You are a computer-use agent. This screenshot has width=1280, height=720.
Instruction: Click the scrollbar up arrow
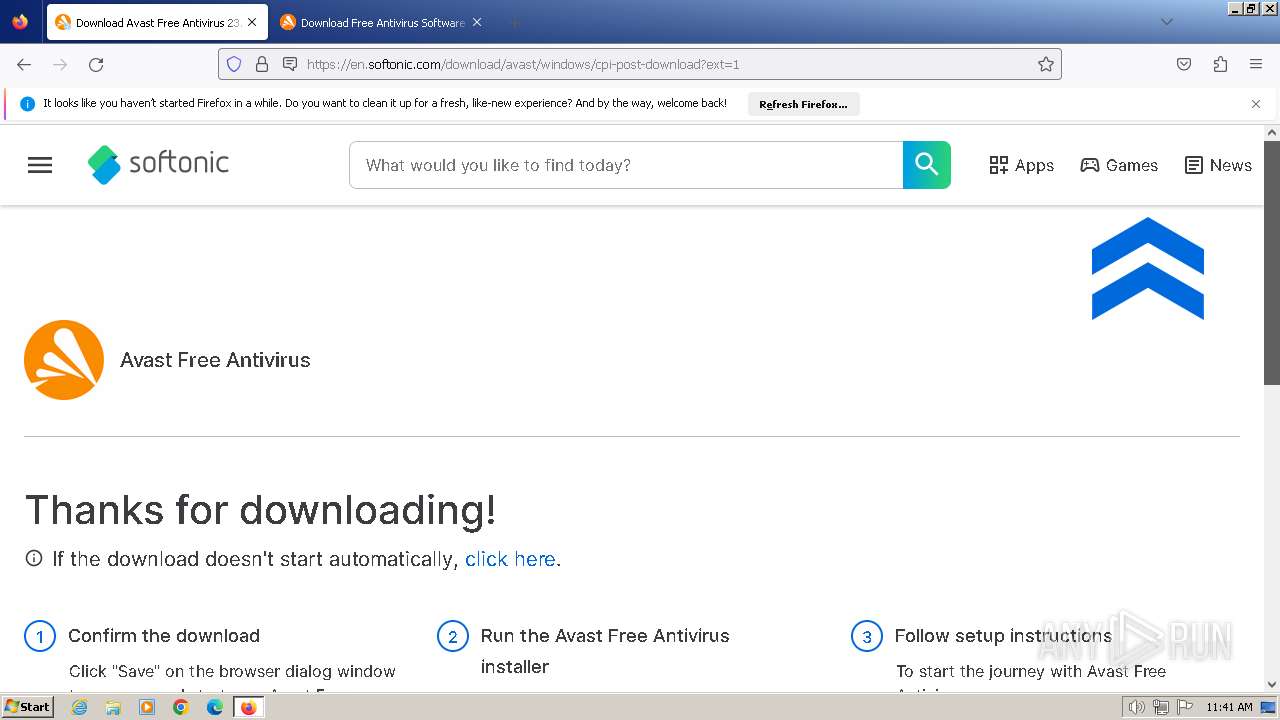pyautogui.click(x=1272, y=132)
